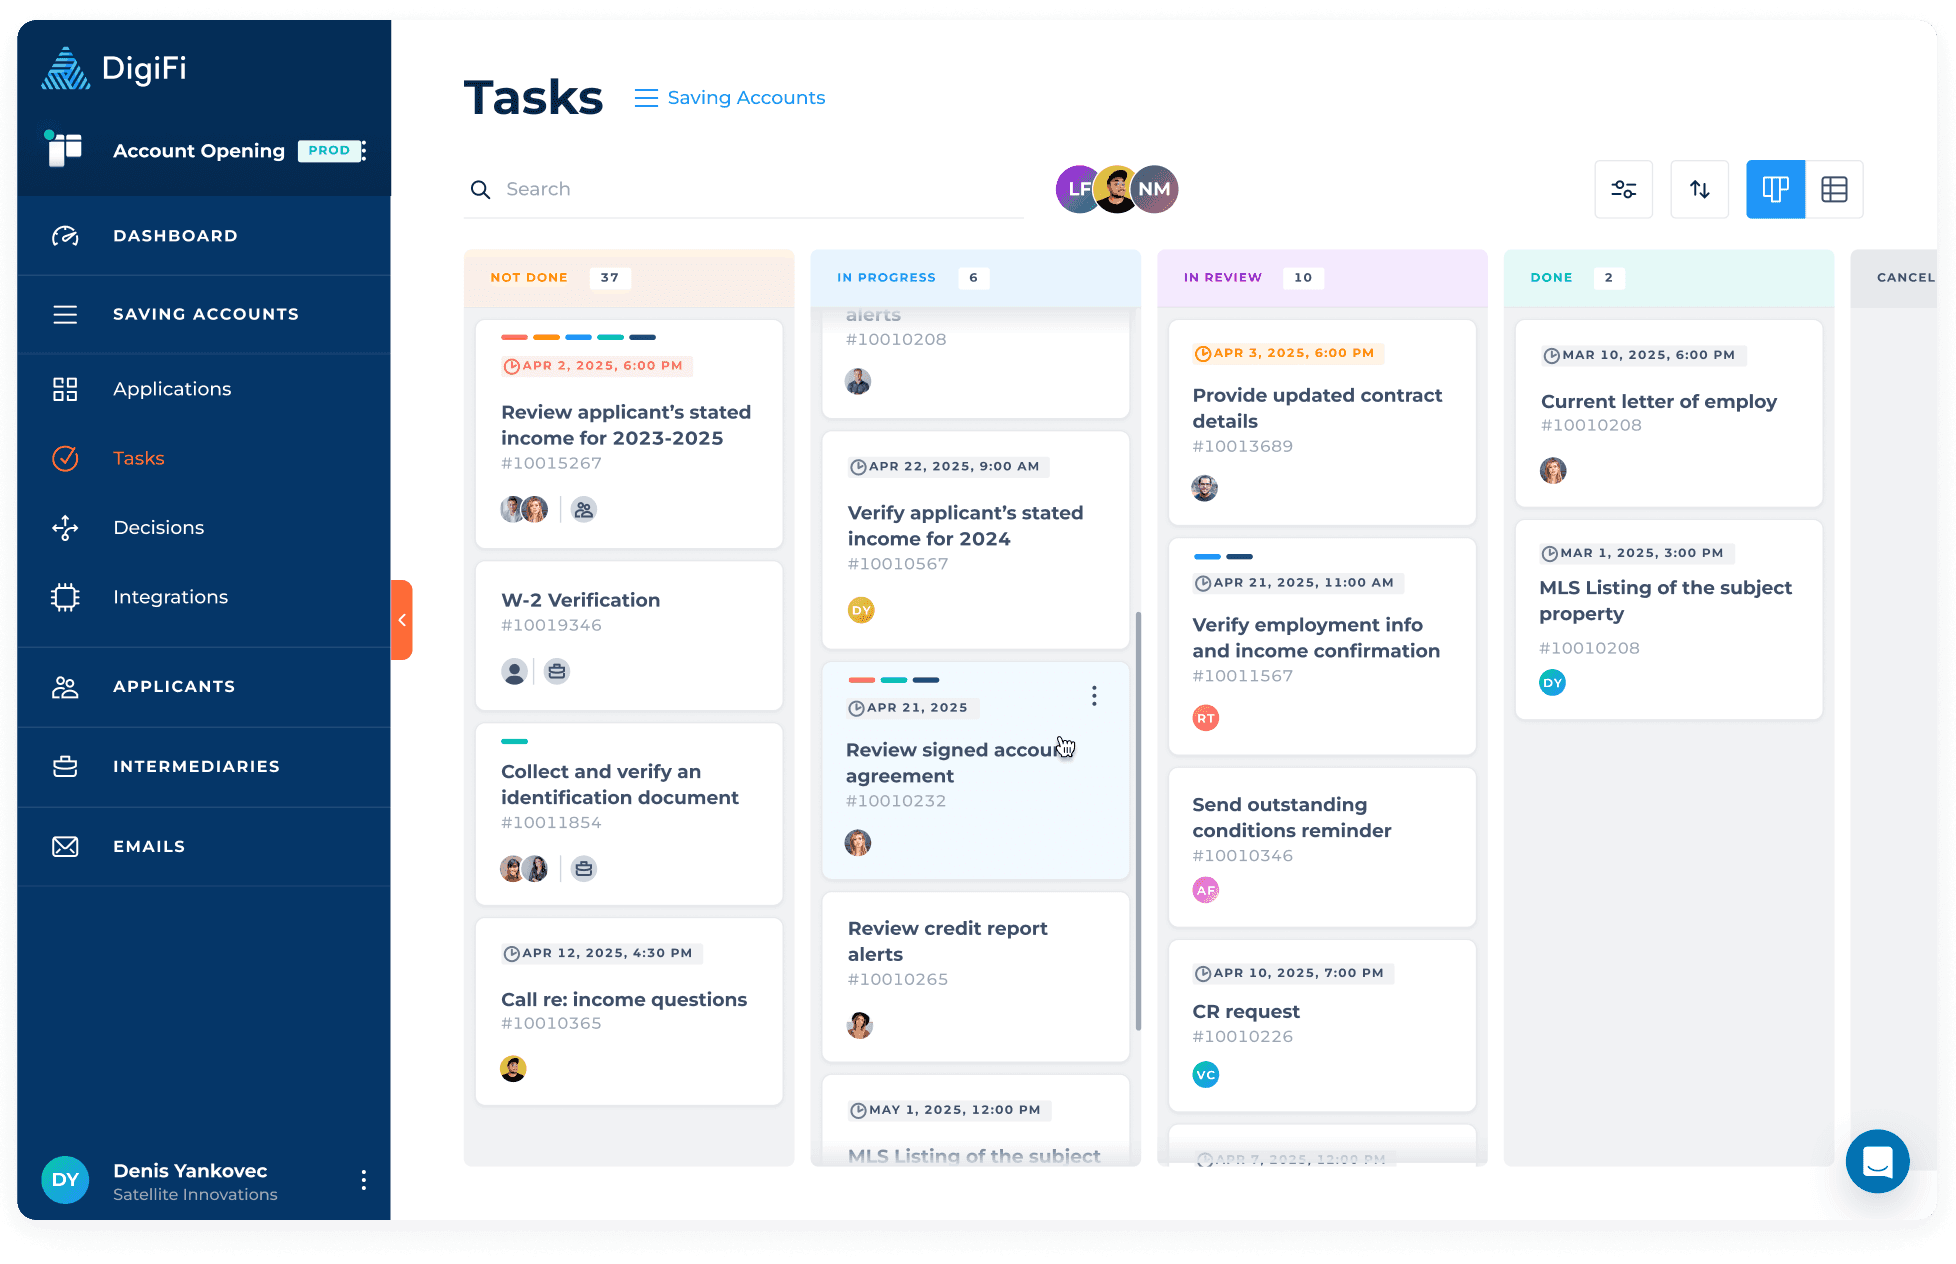The width and height of the screenshot is (1956, 1264).
Task: Open Account Opening product options menu
Action: click(x=364, y=150)
